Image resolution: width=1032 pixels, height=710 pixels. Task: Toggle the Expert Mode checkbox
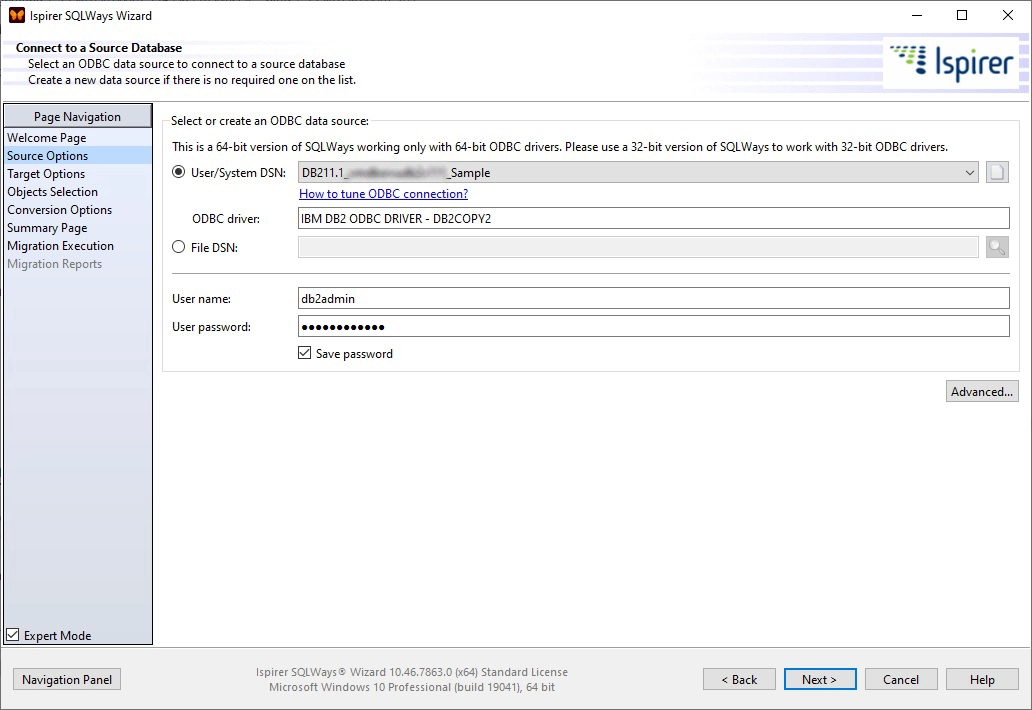tap(11, 635)
